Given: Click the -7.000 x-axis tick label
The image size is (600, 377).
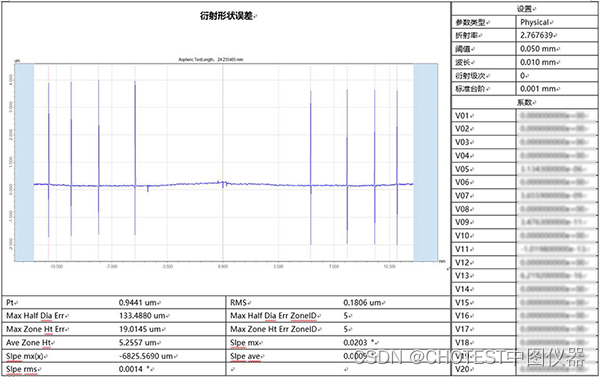Looking at the screenshot, I should (x=111, y=266).
